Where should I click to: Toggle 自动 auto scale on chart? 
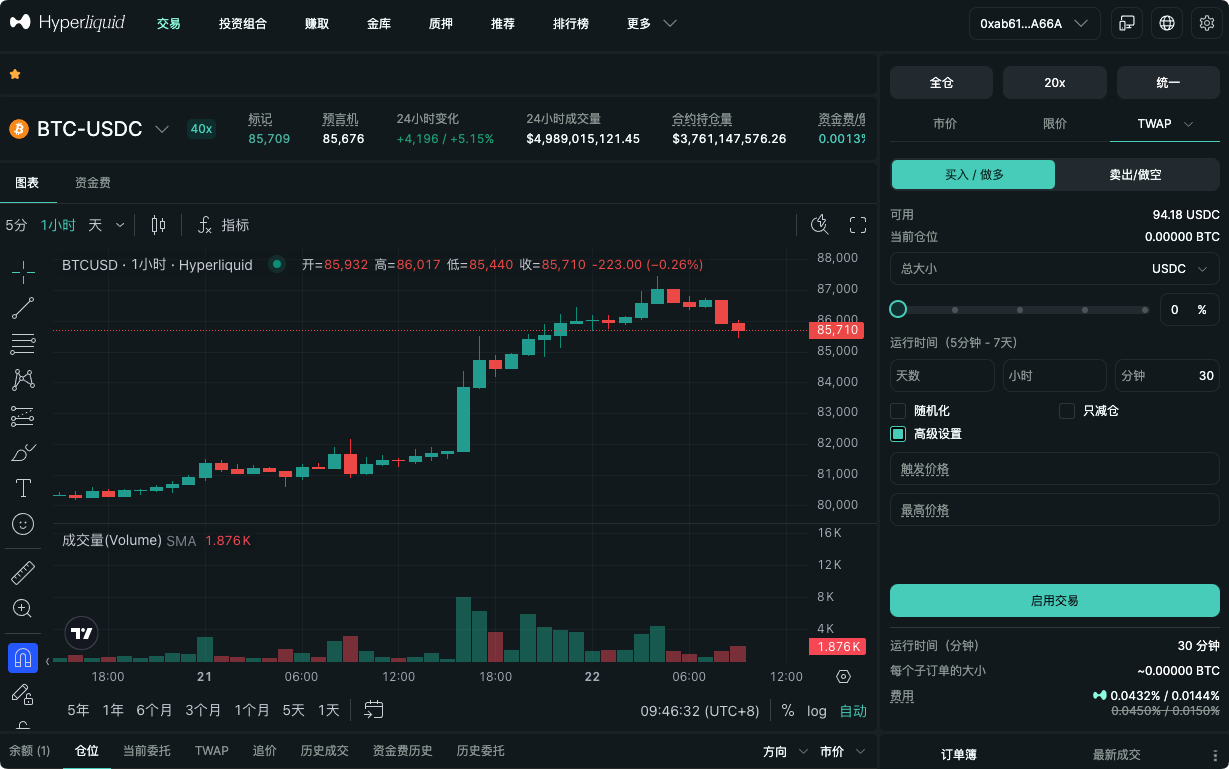[853, 711]
